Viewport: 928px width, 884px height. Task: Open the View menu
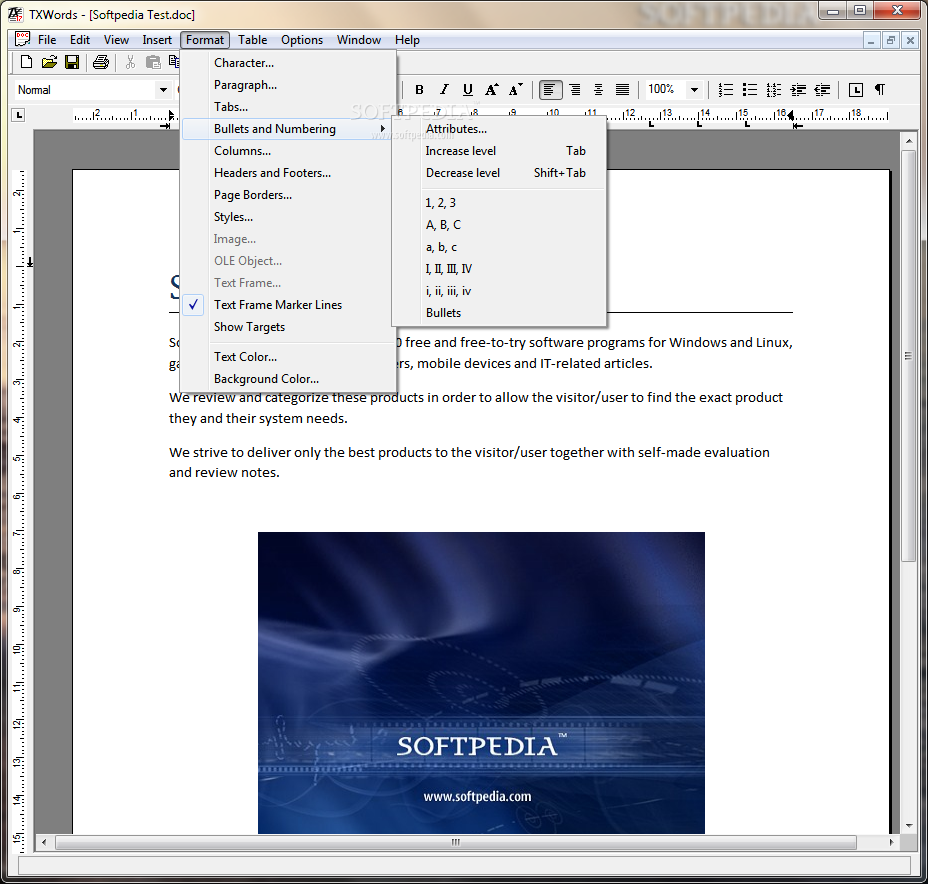coord(116,40)
